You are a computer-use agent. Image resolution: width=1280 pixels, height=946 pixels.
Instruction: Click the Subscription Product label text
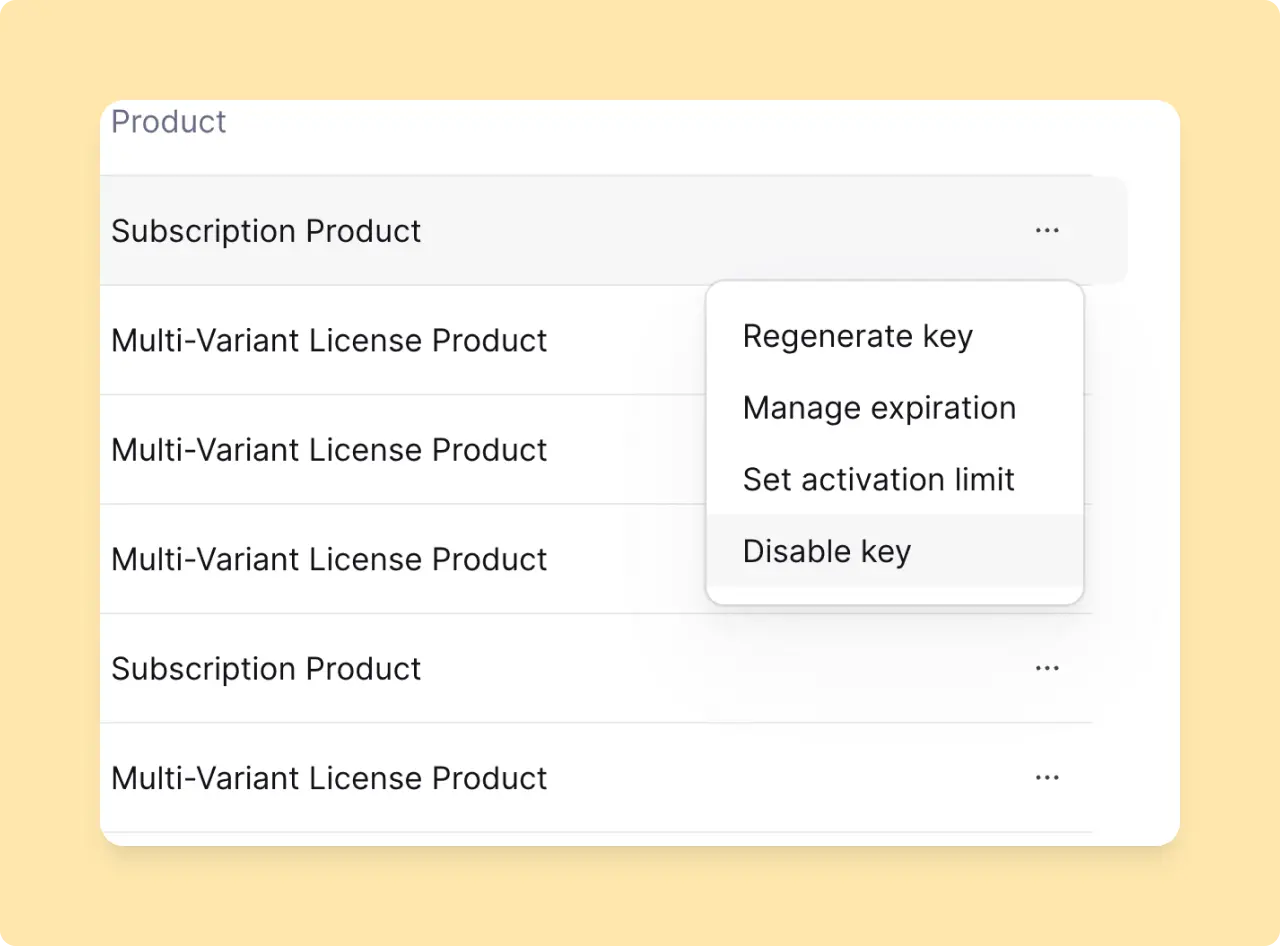click(266, 231)
